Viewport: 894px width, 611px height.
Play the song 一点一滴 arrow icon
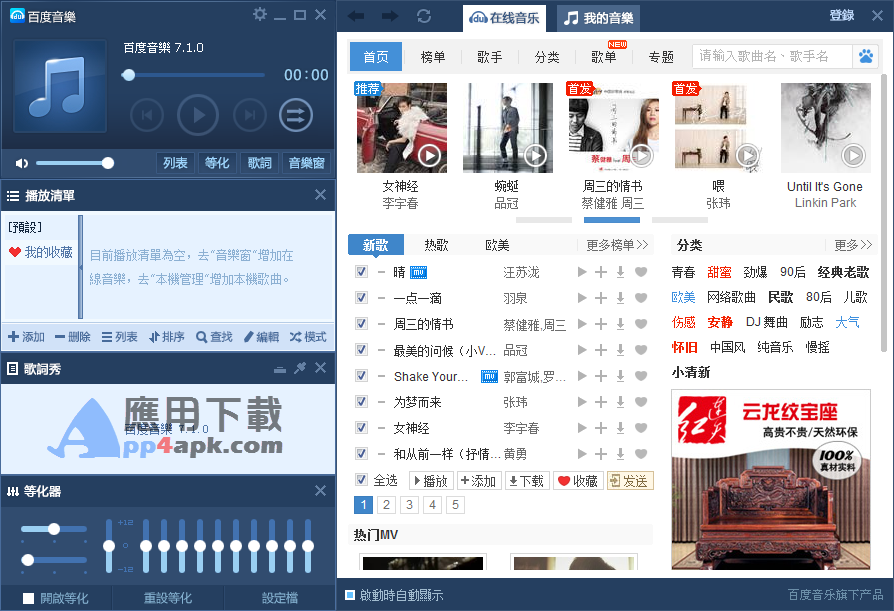[582, 298]
